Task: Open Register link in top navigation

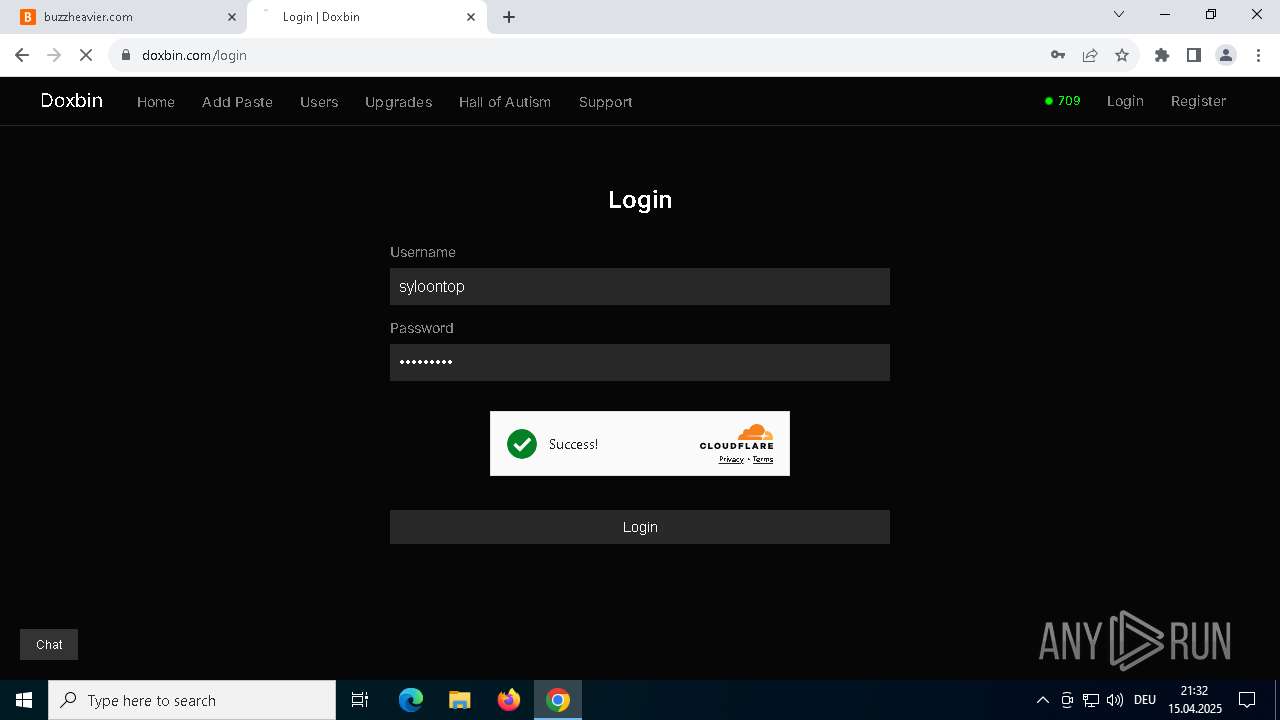Action: click(1198, 101)
